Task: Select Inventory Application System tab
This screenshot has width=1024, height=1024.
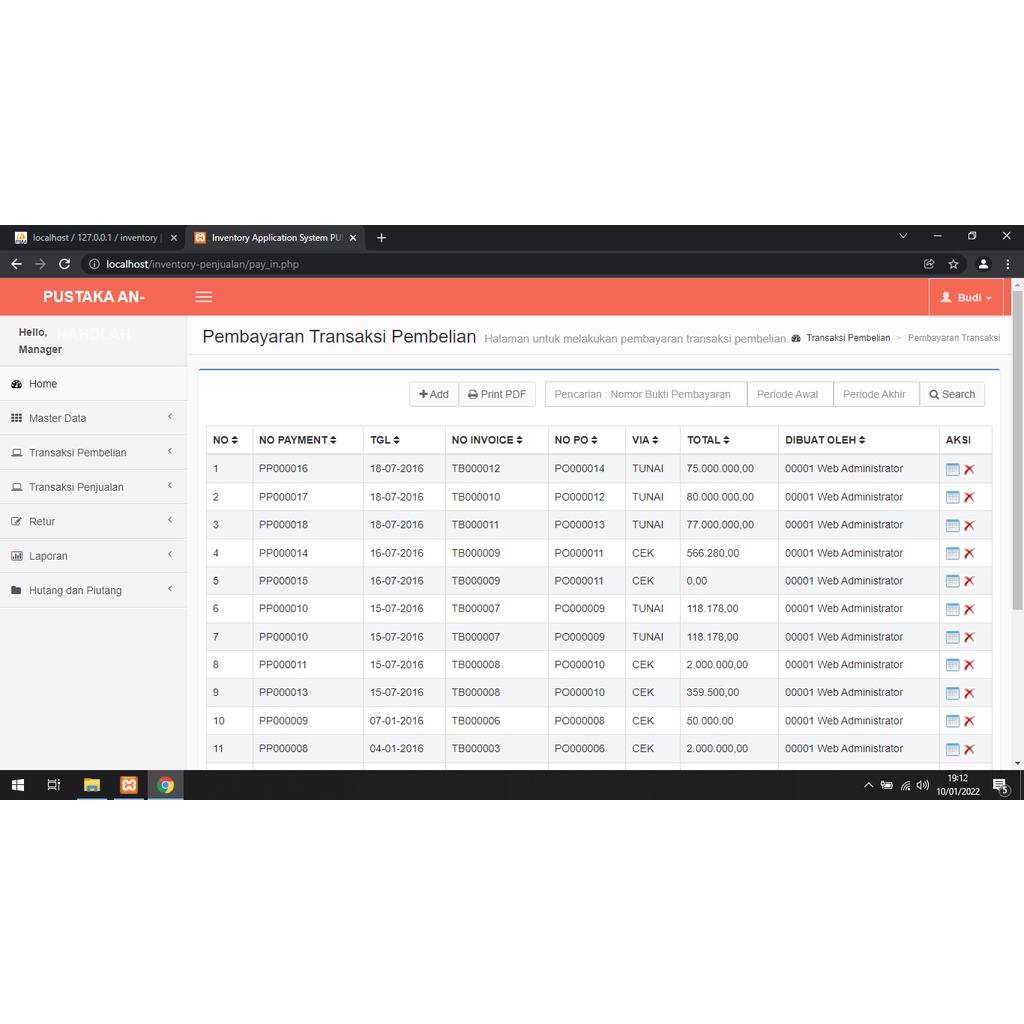Action: coord(275,238)
